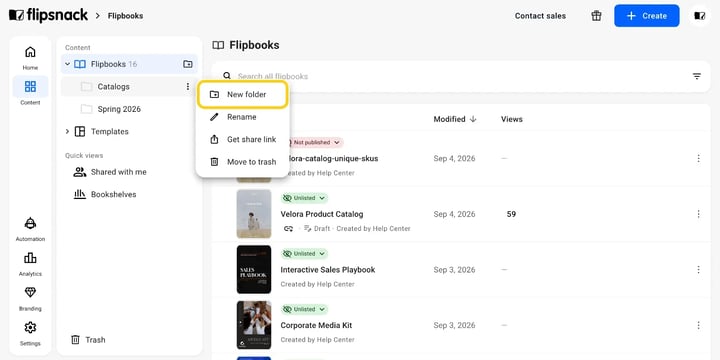720x360 pixels.
Task: Open Unlisted dropdown for Velora Product Catalog
Action: [x=304, y=198]
